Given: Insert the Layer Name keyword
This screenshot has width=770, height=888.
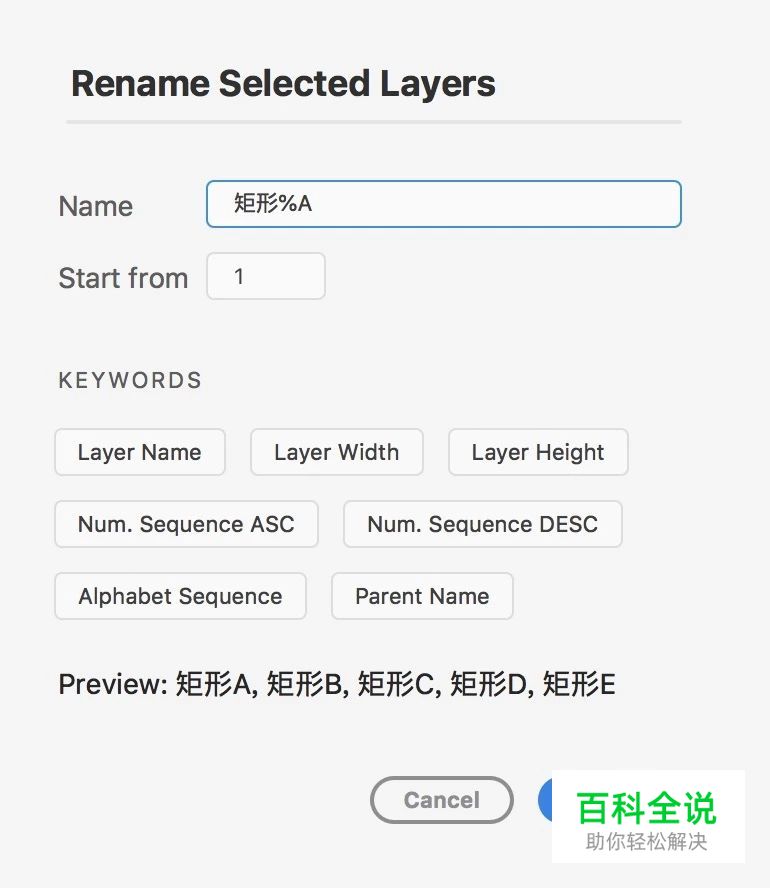Looking at the screenshot, I should (x=139, y=452).
